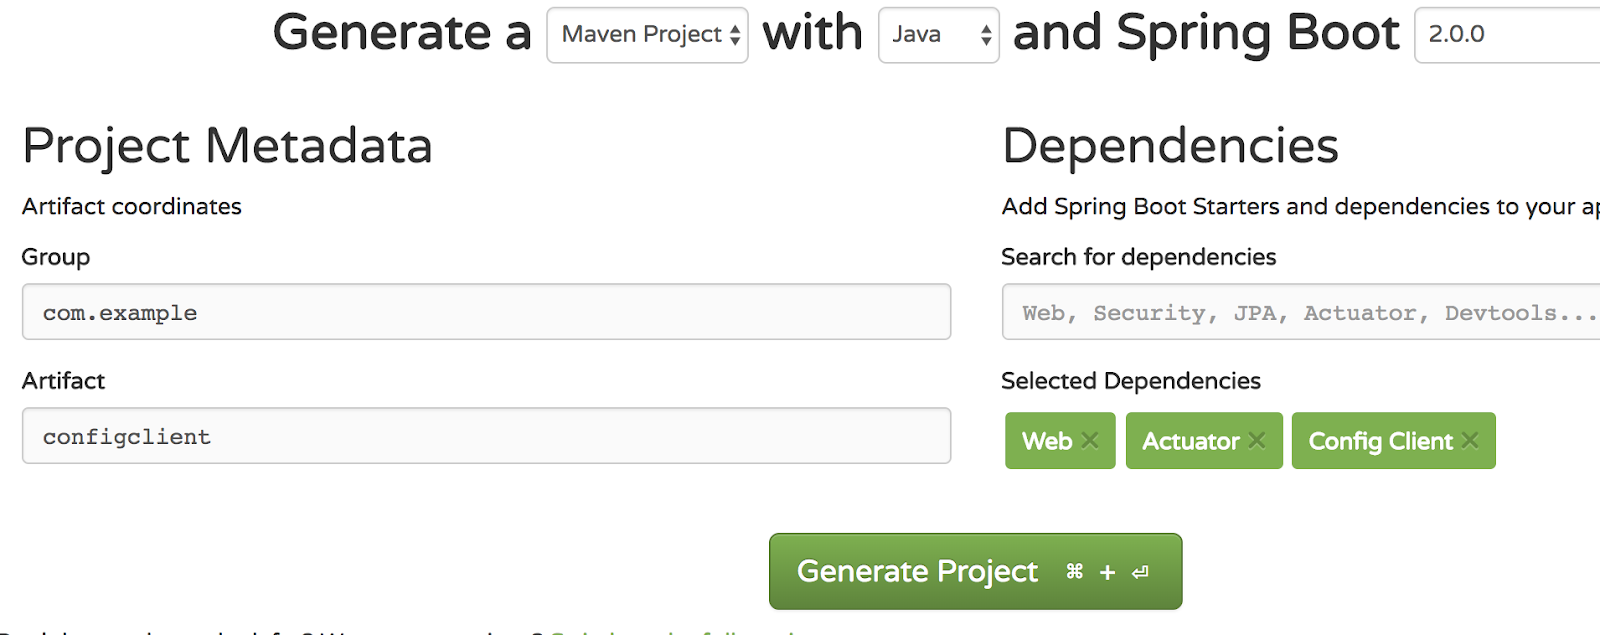The image size is (1600, 635).
Task: Remove the Actuator dependency via its X
Action: coord(1257,440)
